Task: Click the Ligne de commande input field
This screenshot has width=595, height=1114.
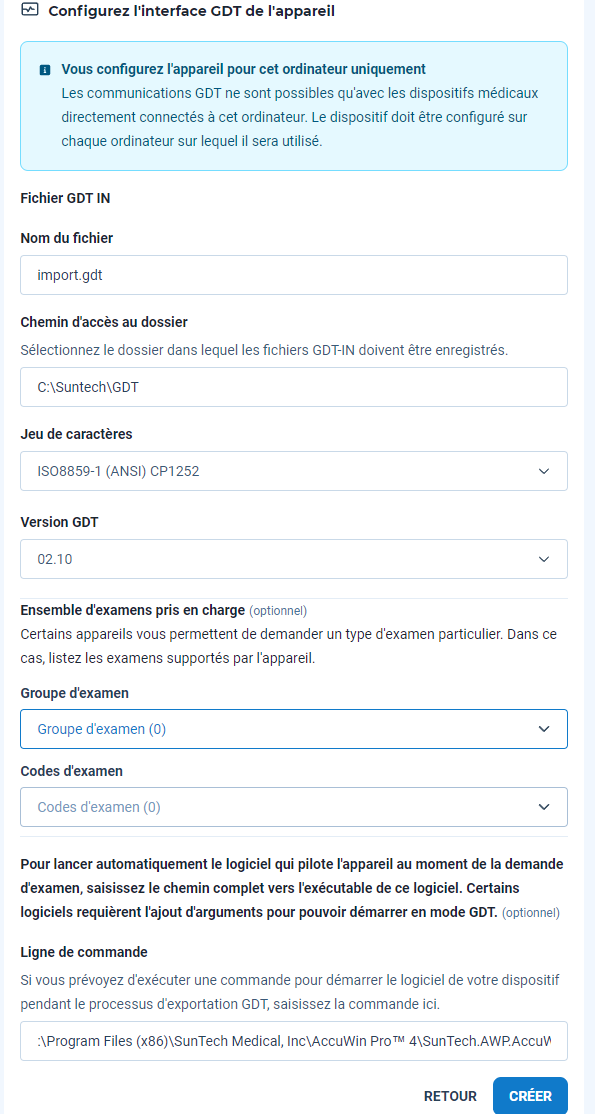Action: (x=294, y=1040)
